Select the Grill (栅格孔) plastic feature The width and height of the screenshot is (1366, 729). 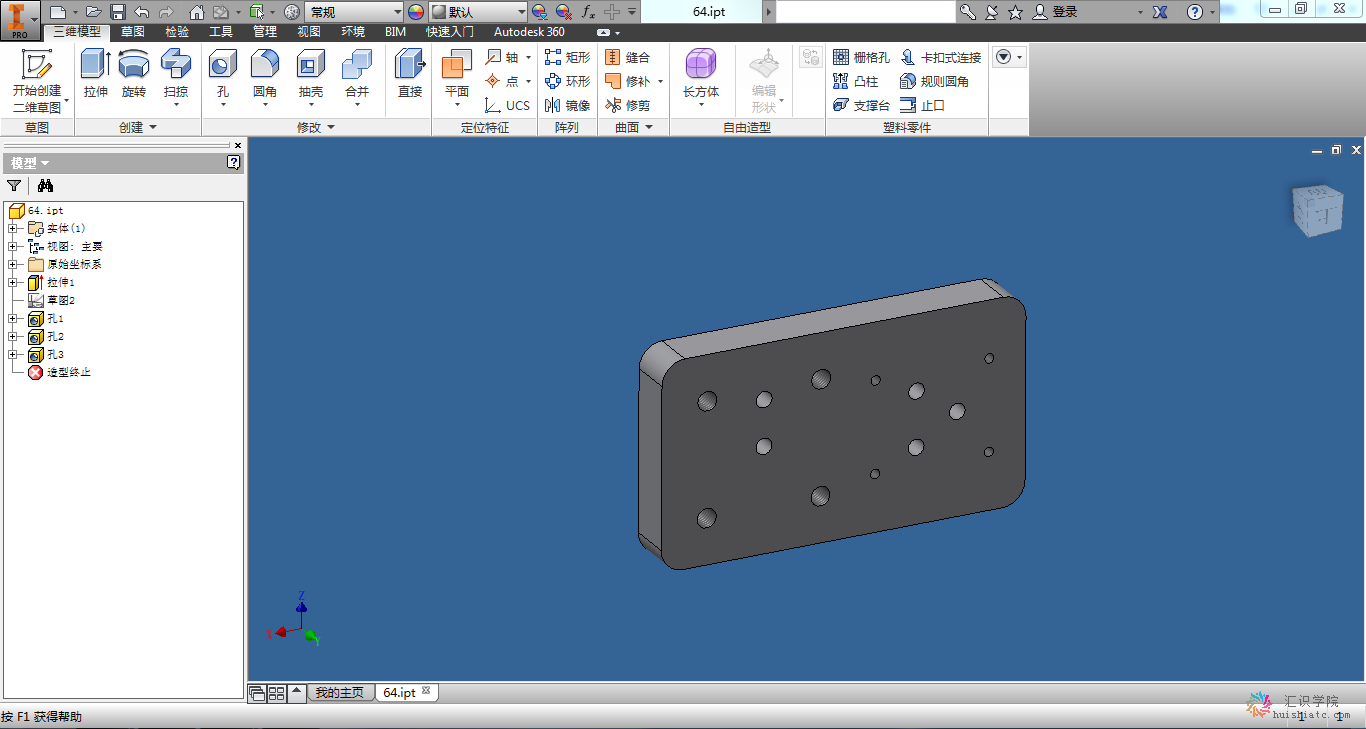(x=861, y=57)
